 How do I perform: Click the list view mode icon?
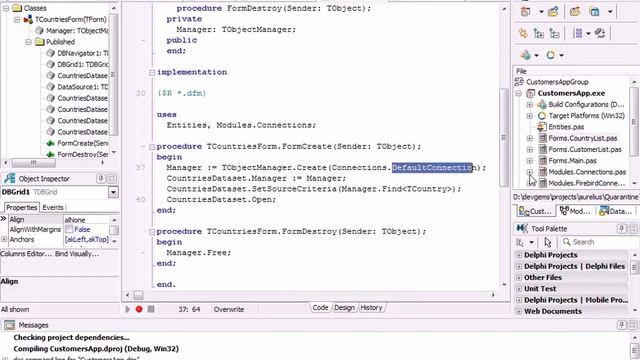tap(577, 33)
